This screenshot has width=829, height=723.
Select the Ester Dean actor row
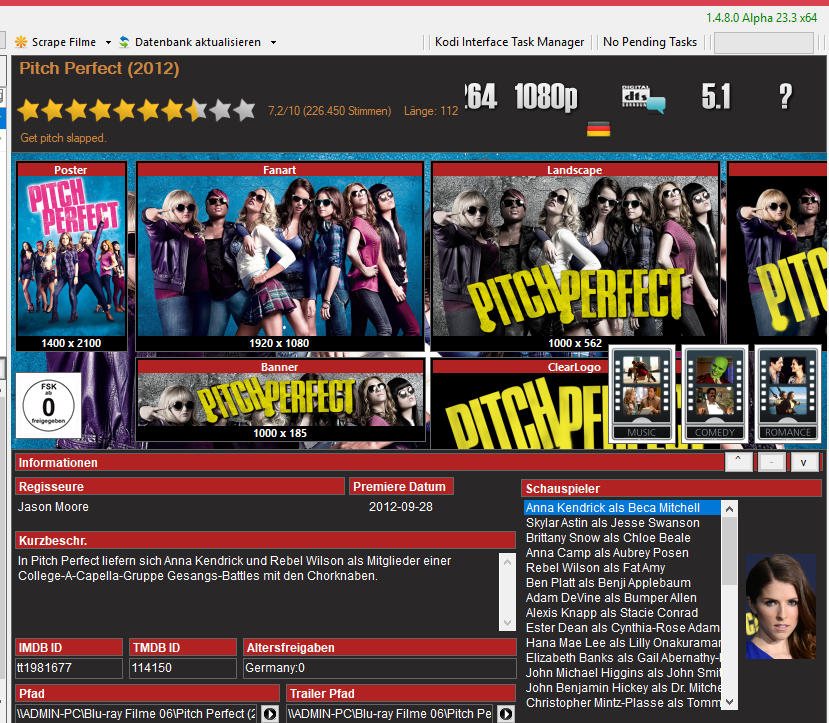(x=622, y=628)
